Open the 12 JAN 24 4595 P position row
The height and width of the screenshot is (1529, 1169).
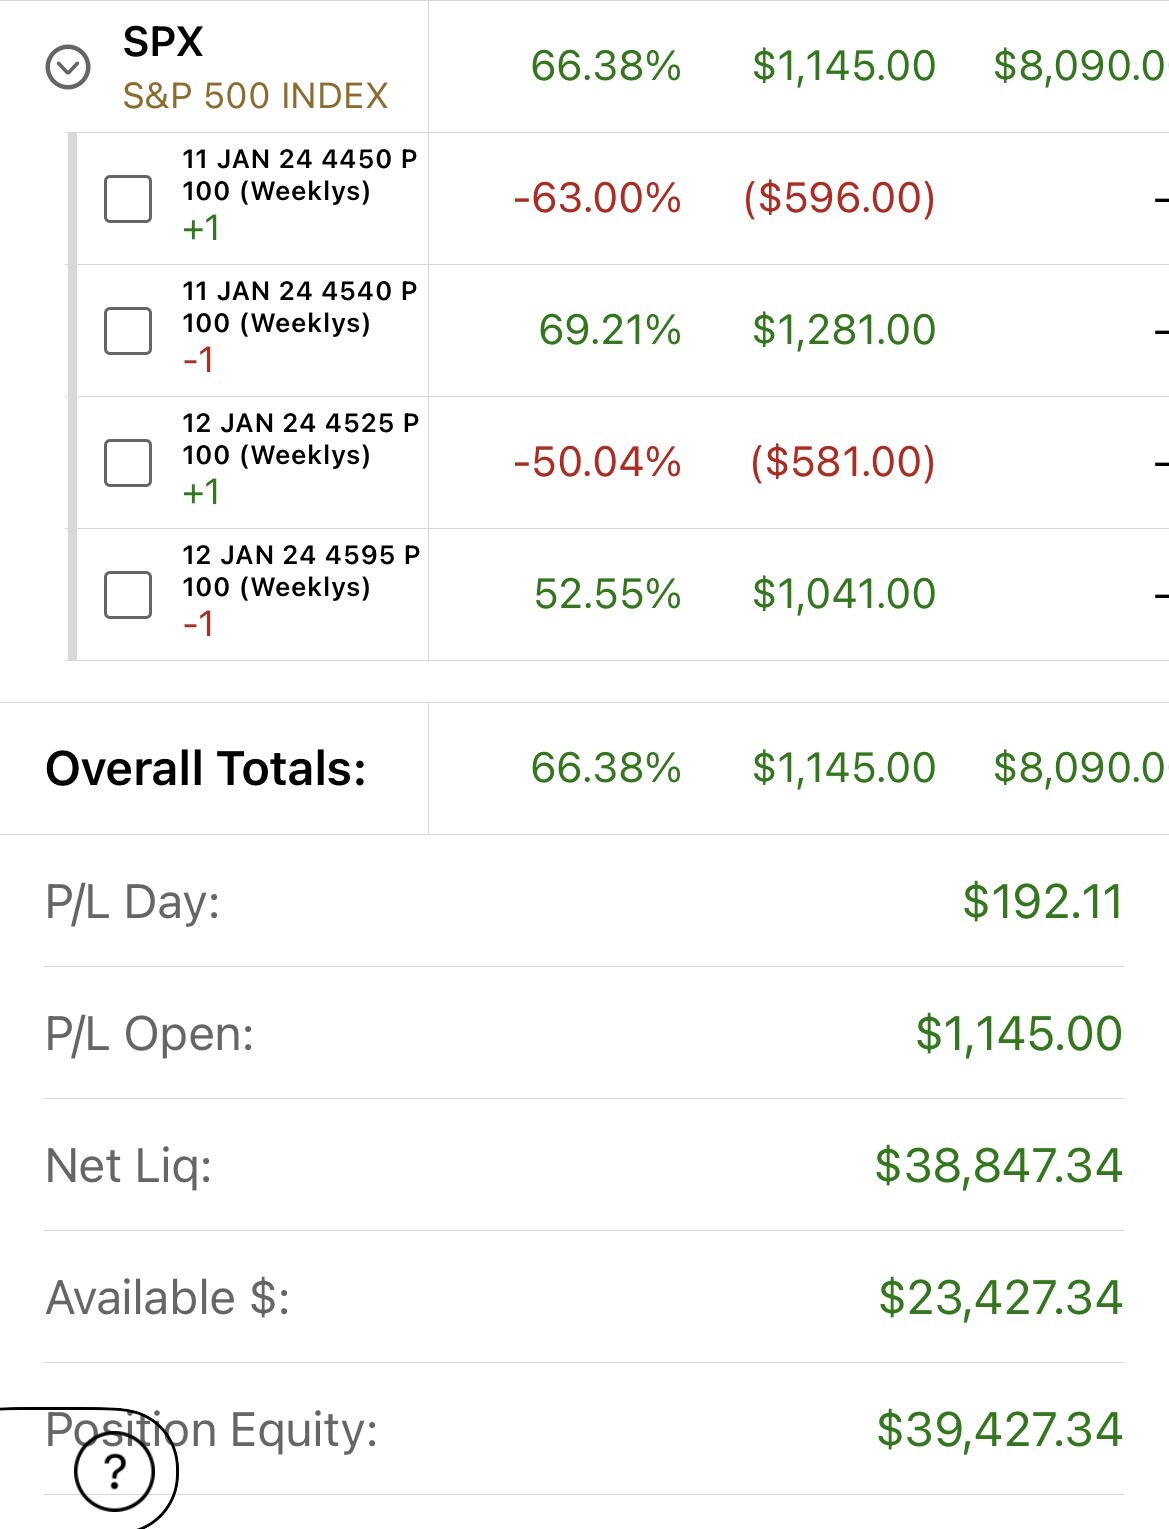(x=618, y=594)
